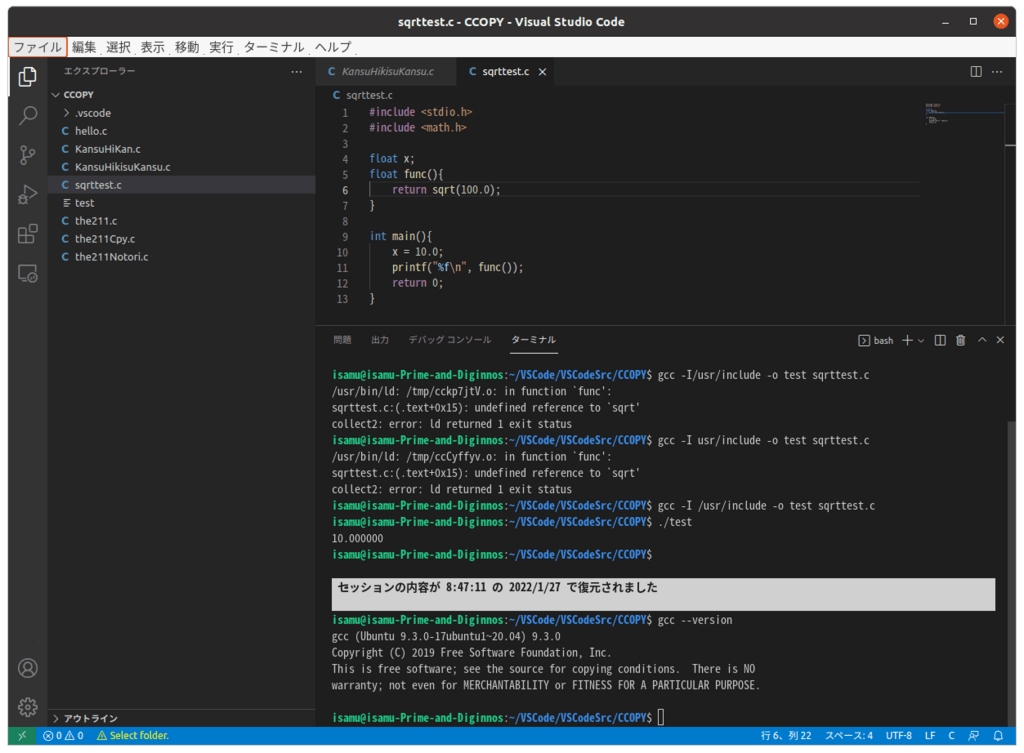Open the211Notori.c in the explorer
Image resolution: width=1024 pixels, height=753 pixels.
[181, 257]
